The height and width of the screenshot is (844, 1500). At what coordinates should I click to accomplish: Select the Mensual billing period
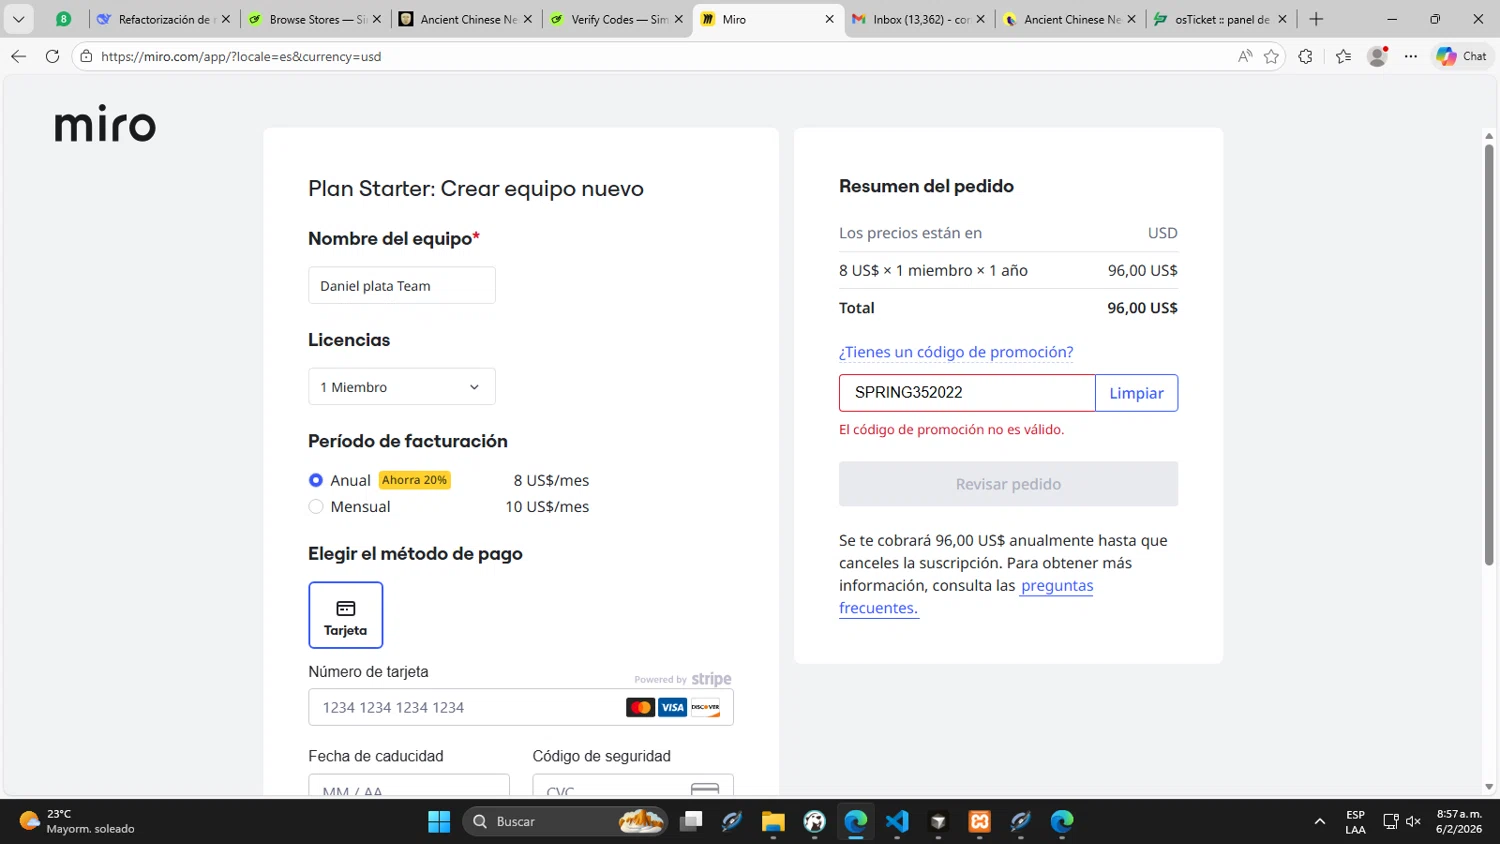click(316, 507)
